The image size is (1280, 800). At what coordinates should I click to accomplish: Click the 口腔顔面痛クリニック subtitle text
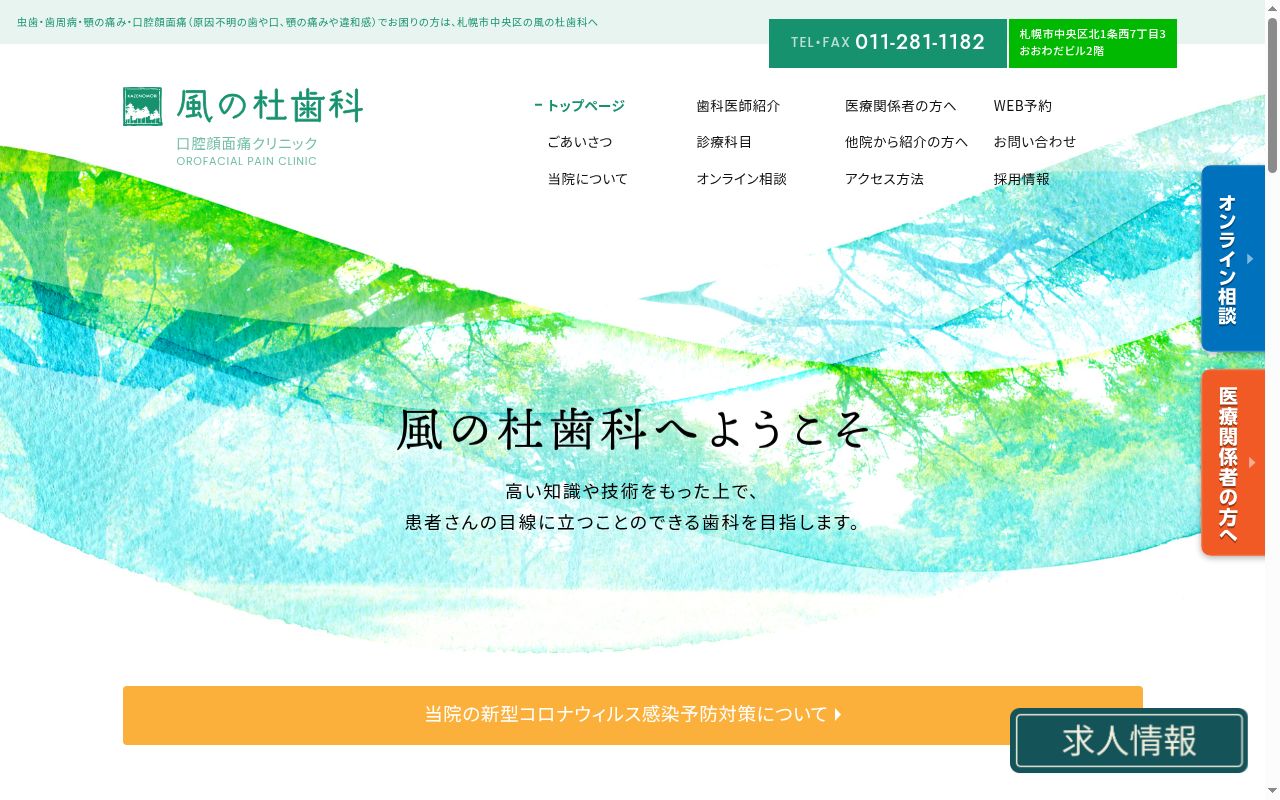coord(247,143)
